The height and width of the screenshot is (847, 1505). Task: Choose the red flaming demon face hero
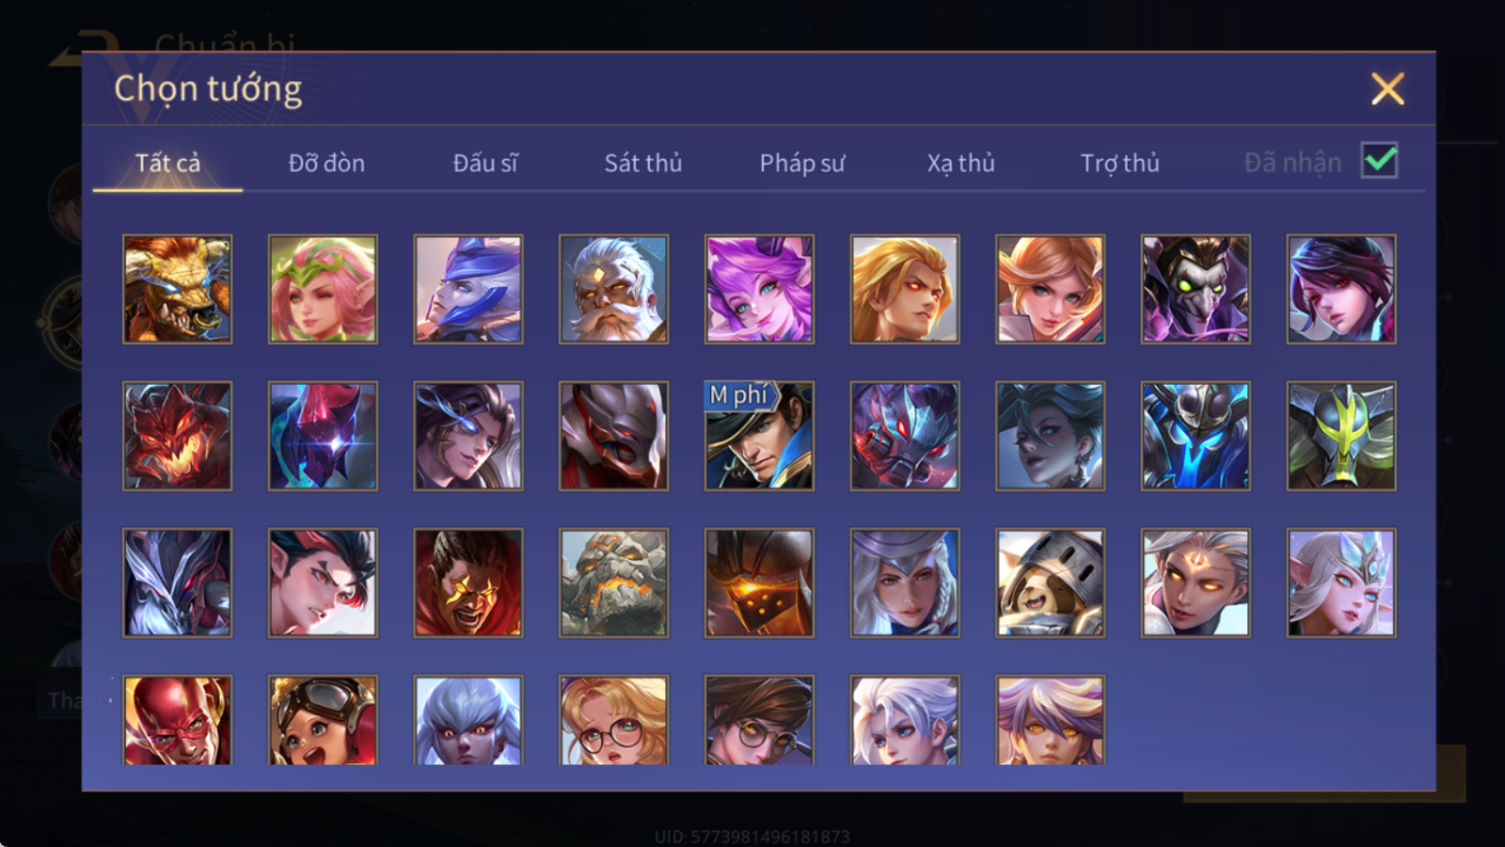pos(177,436)
